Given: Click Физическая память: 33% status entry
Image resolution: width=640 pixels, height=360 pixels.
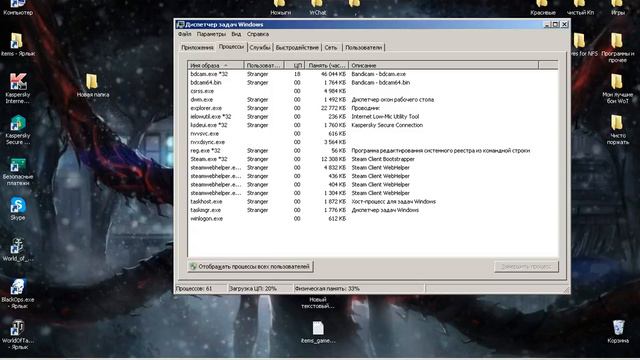Looking at the screenshot, I should [359, 289].
